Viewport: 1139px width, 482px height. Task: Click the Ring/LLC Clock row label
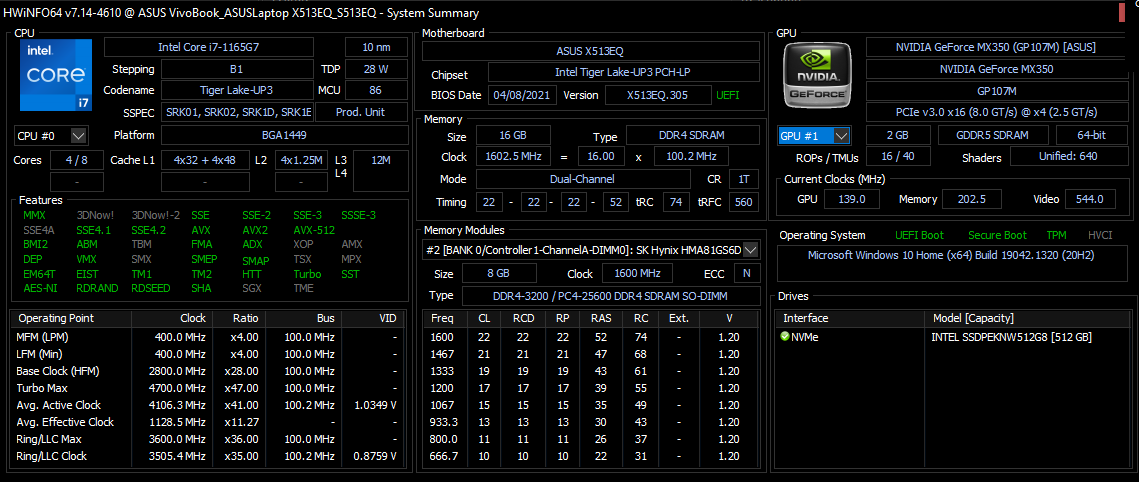(x=51, y=456)
